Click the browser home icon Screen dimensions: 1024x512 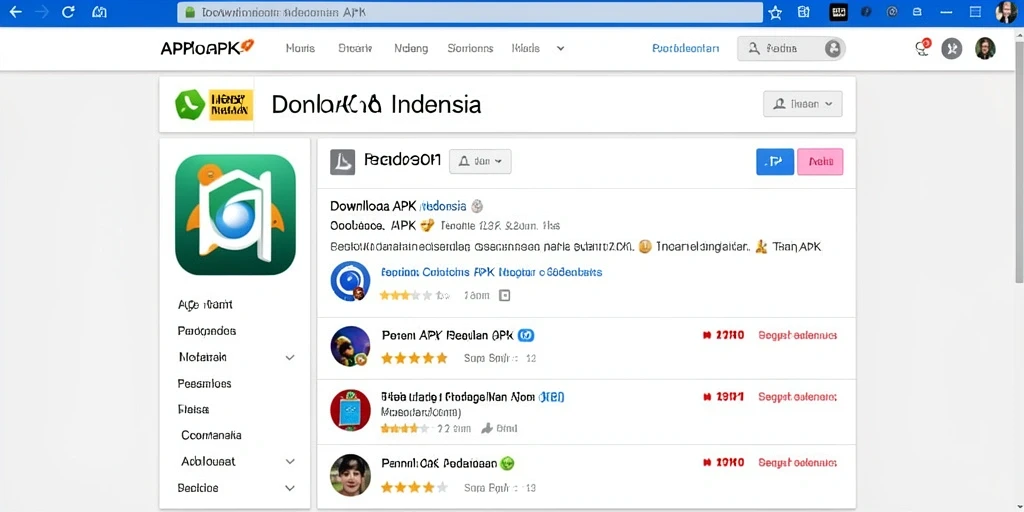click(x=99, y=12)
